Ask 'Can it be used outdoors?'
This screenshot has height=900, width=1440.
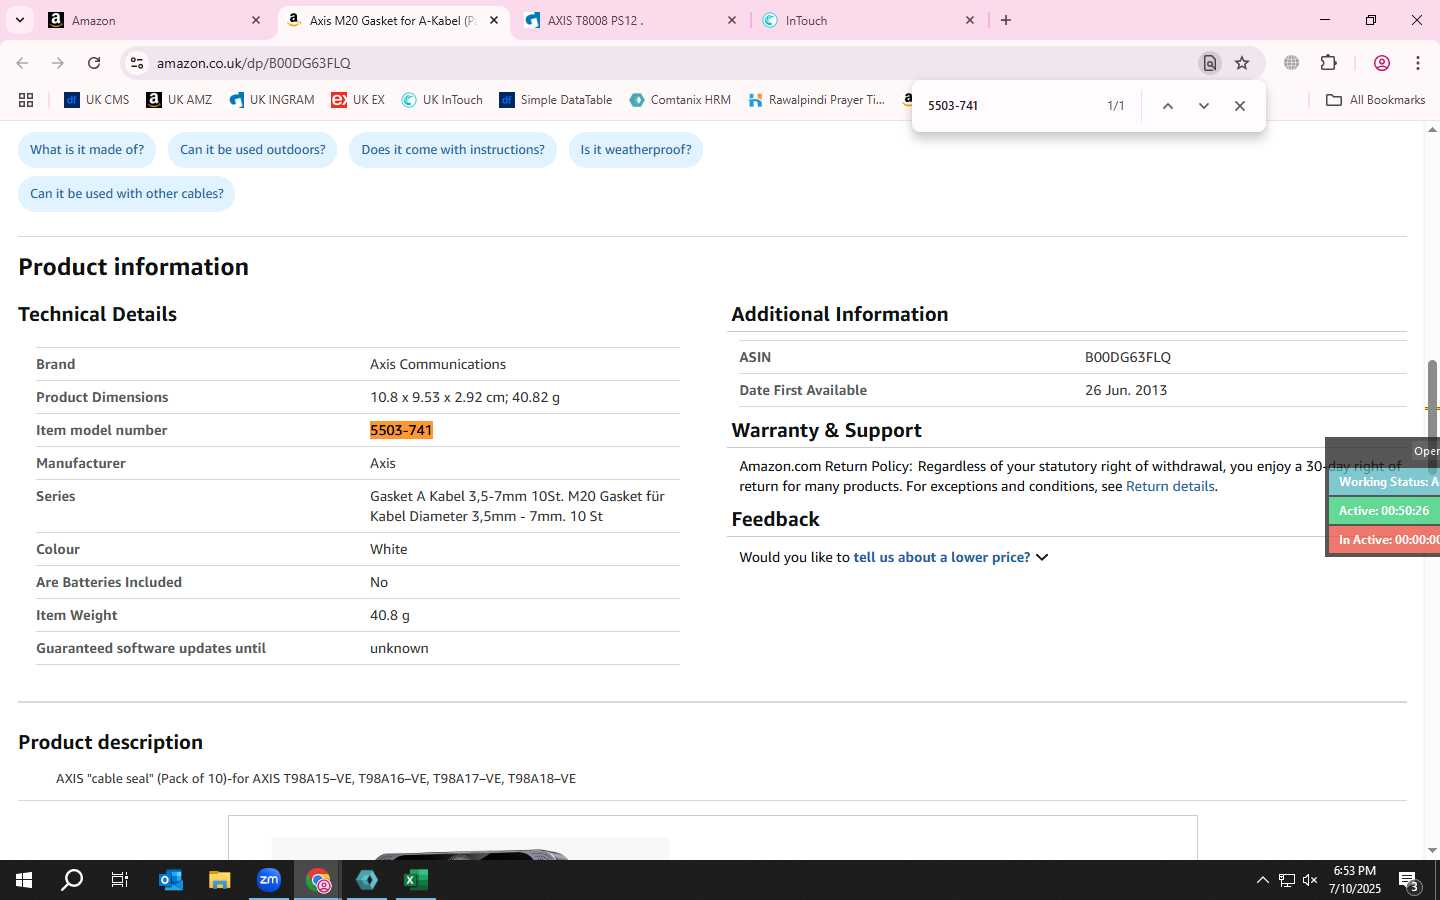pos(252,150)
